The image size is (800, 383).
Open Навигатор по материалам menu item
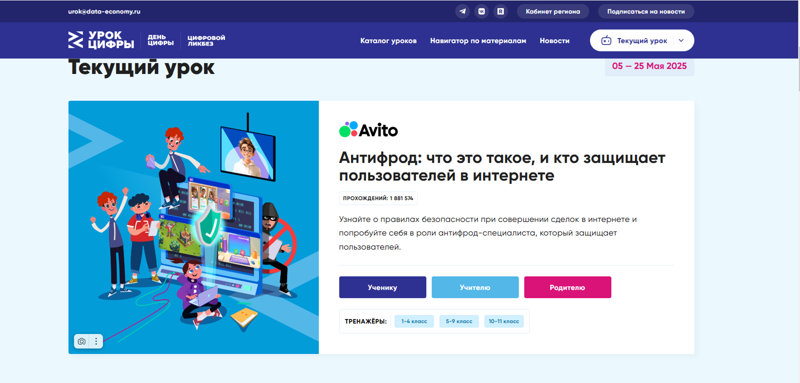(x=478, y=41)
